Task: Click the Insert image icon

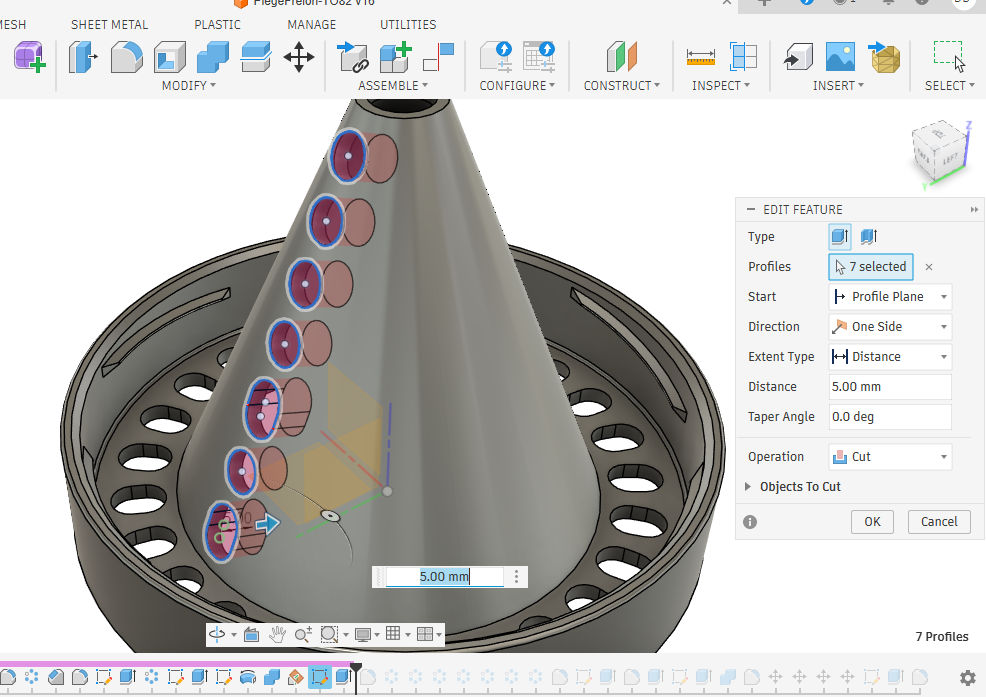Action: (840, 57)
